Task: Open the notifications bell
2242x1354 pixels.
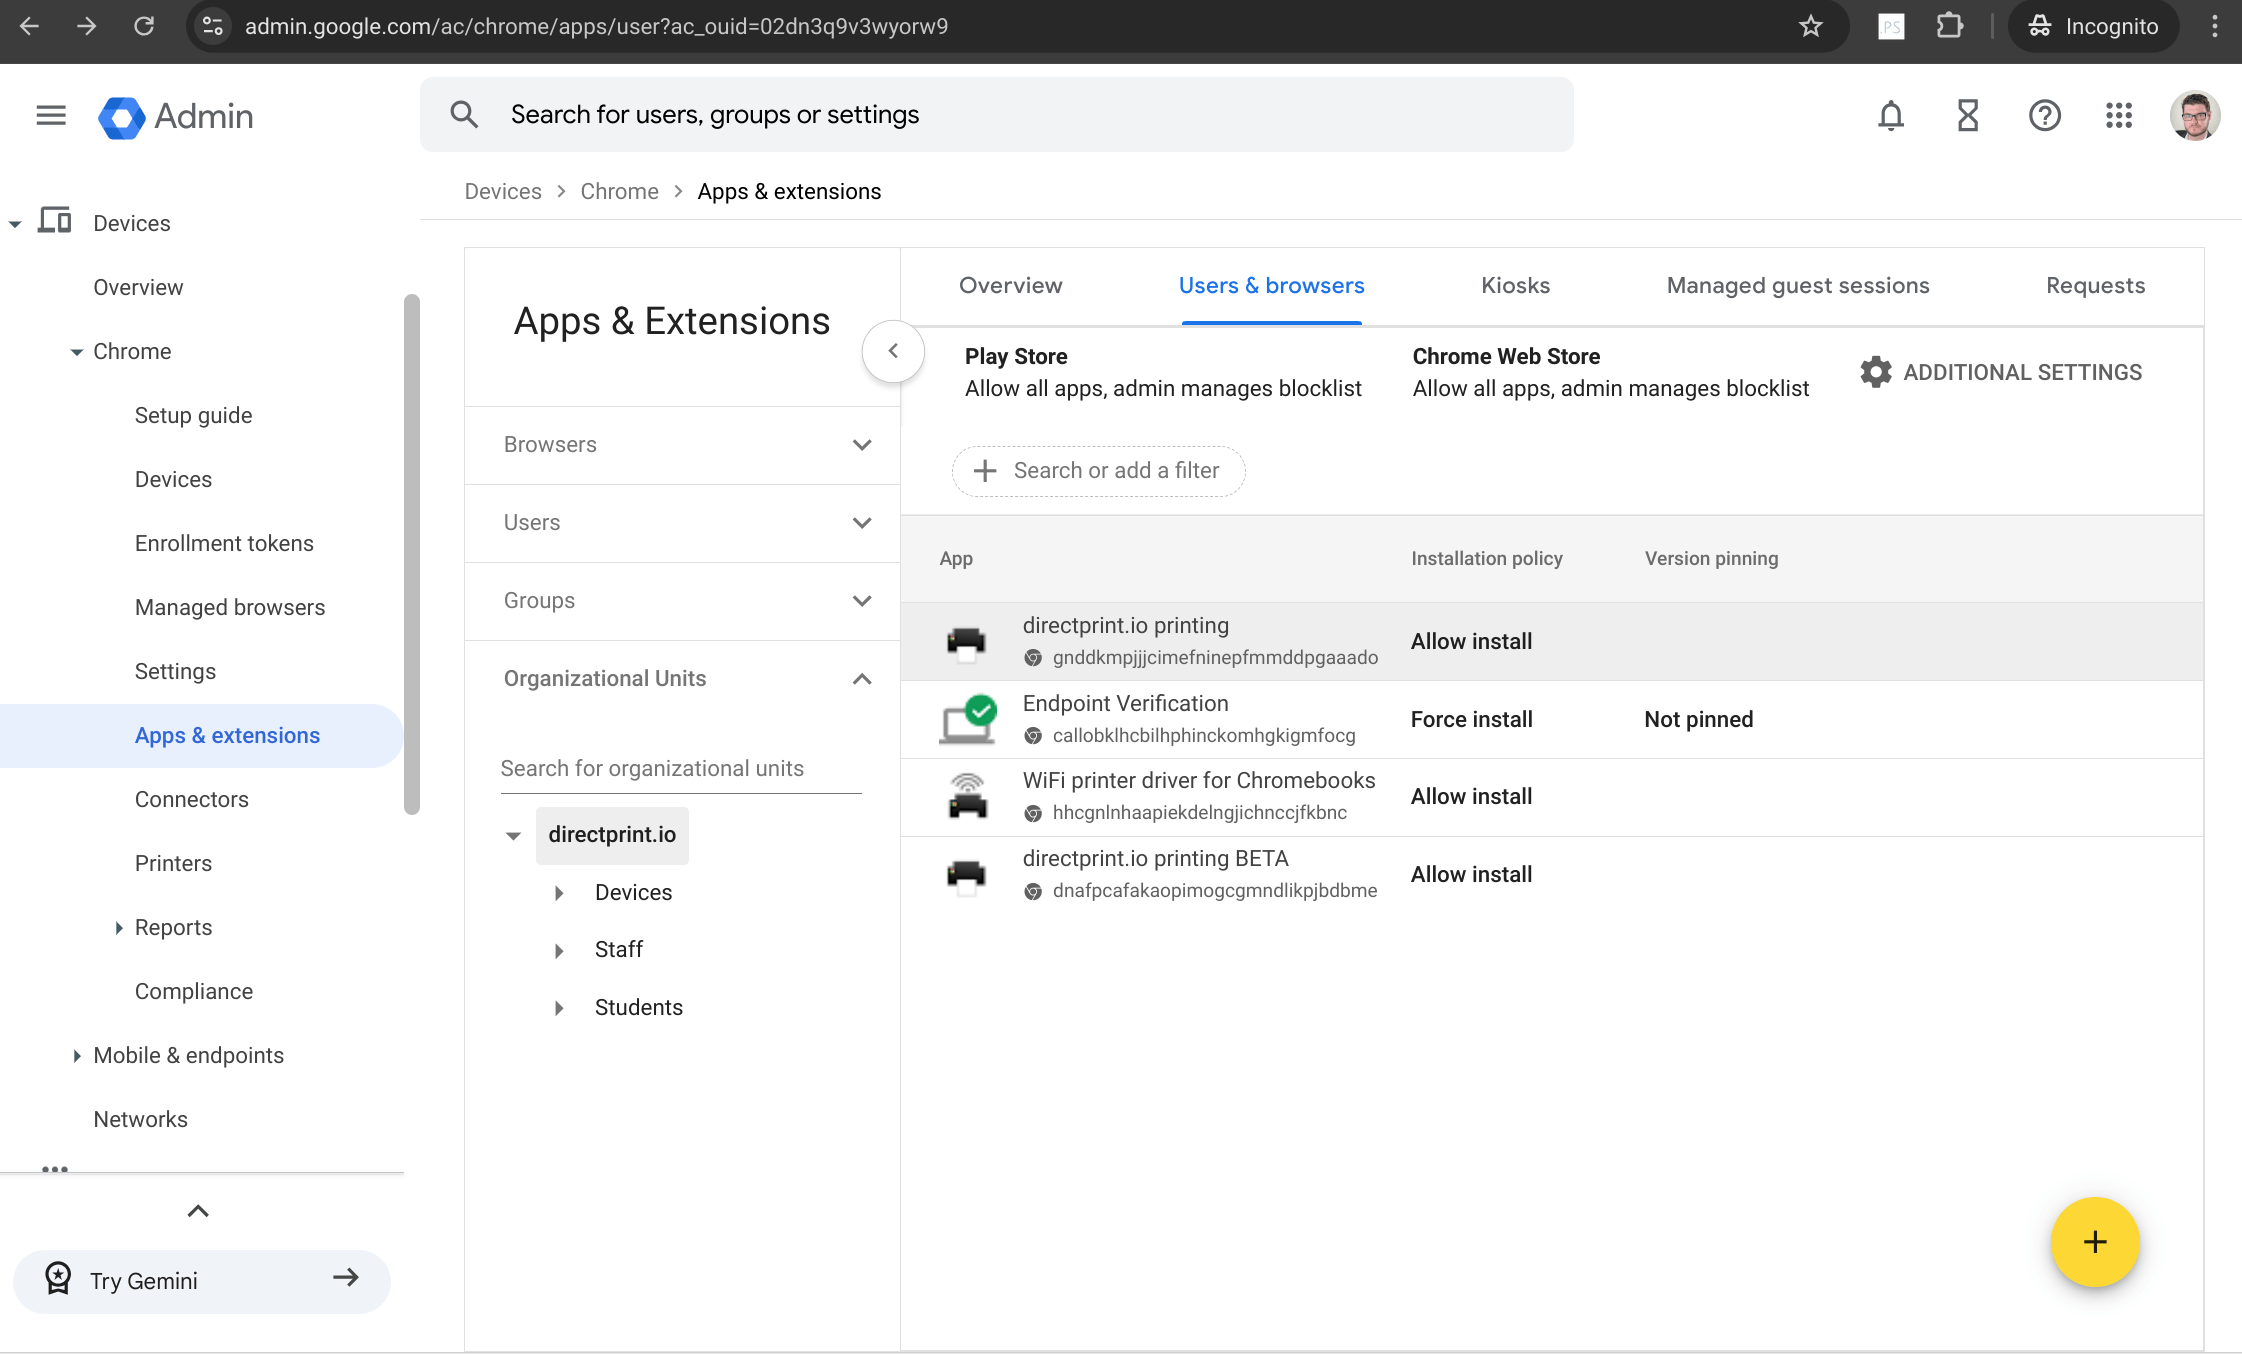Action: point(1890,115)
